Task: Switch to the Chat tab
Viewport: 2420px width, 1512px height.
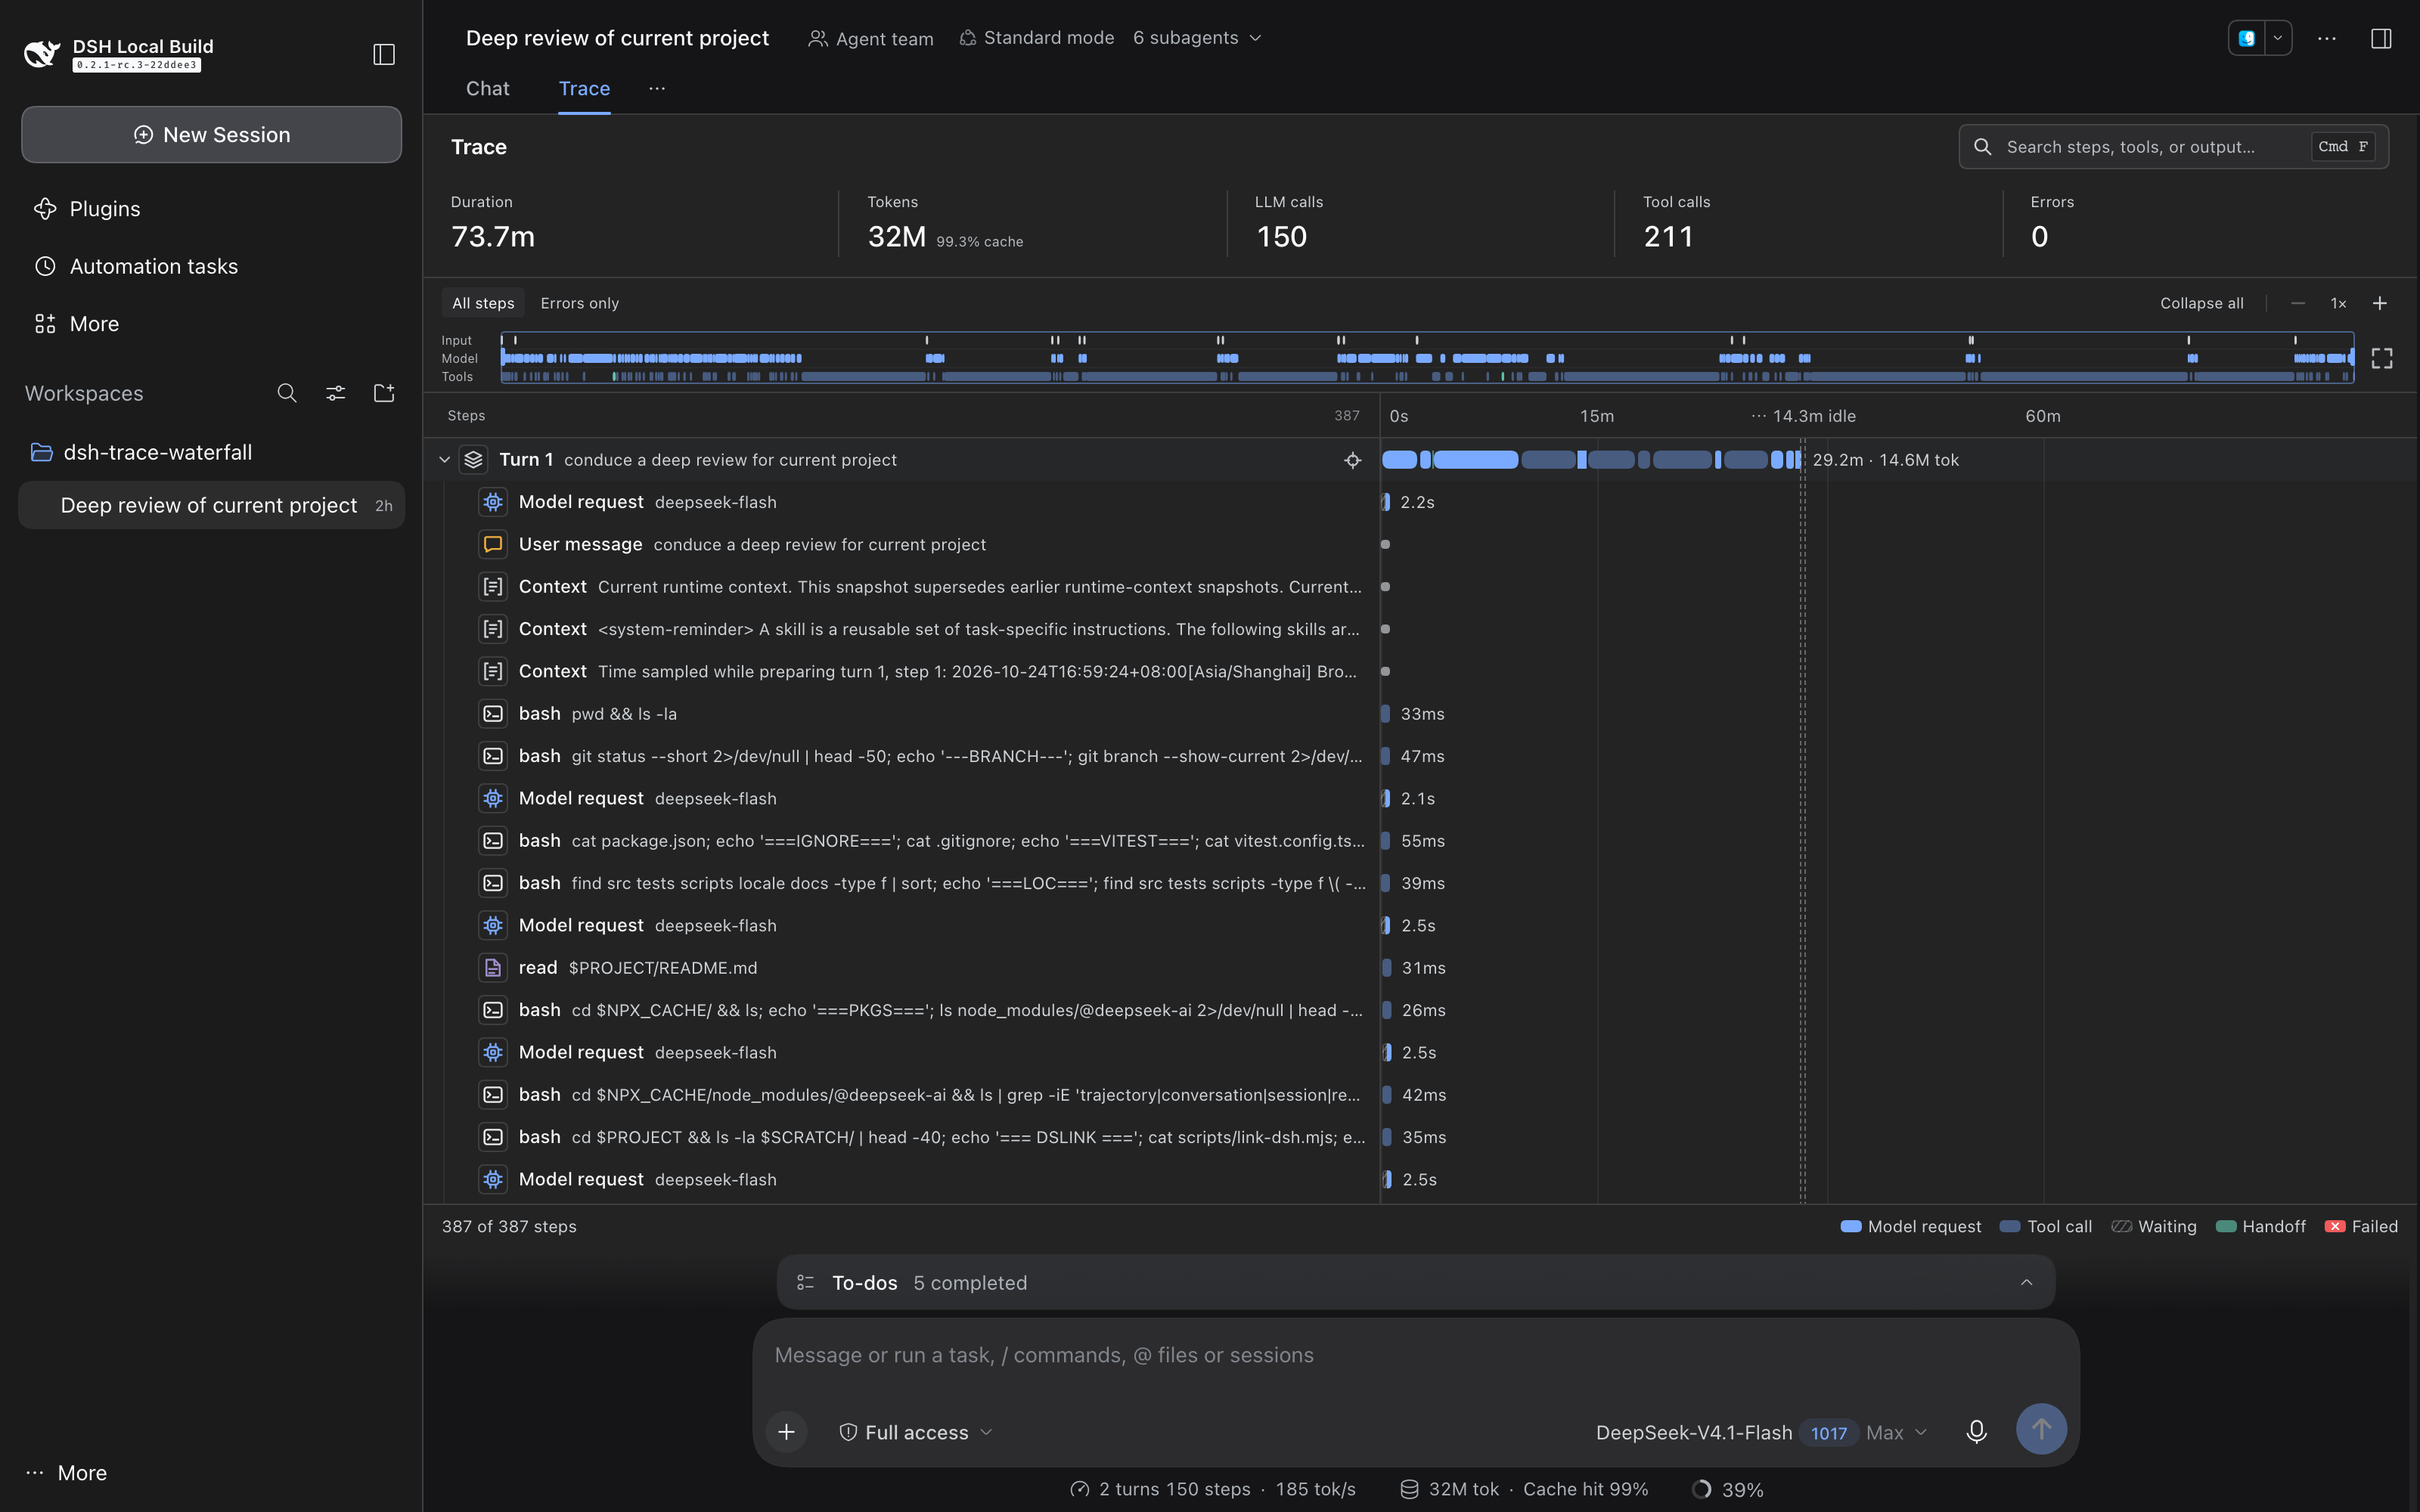Action: coord(487,88)
